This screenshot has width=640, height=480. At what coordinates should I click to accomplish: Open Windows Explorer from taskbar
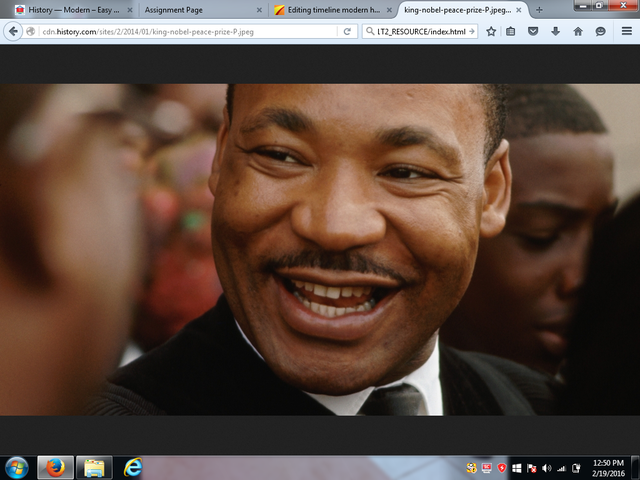point(94,468)
